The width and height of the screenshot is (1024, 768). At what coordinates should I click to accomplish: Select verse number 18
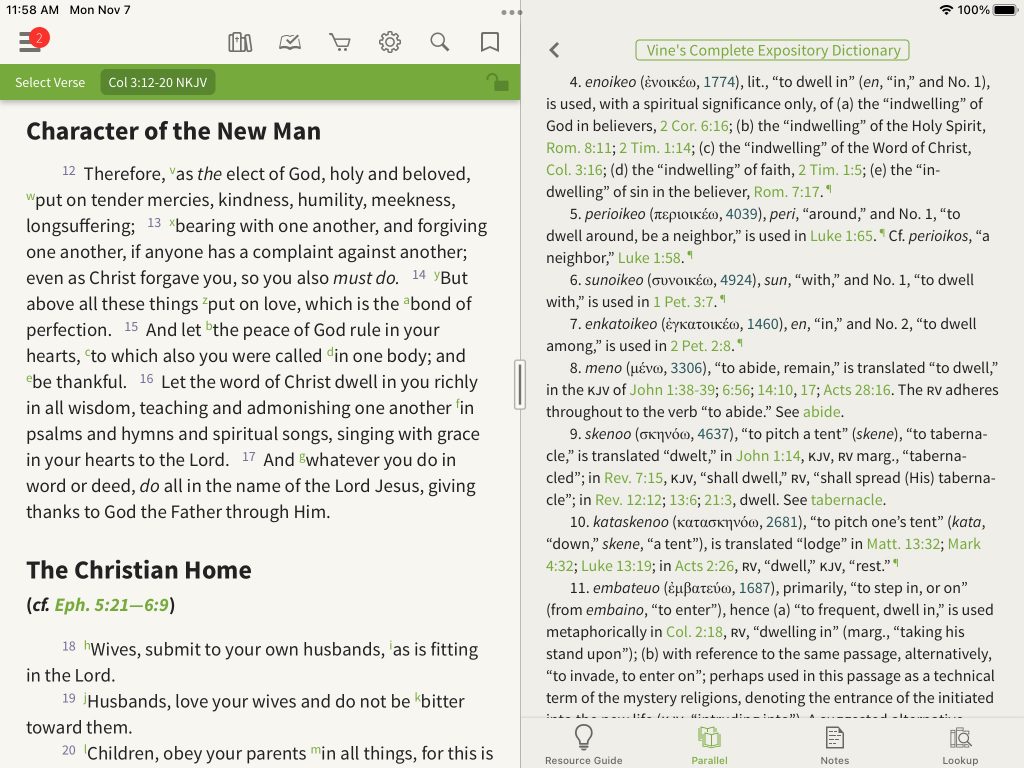69,646
